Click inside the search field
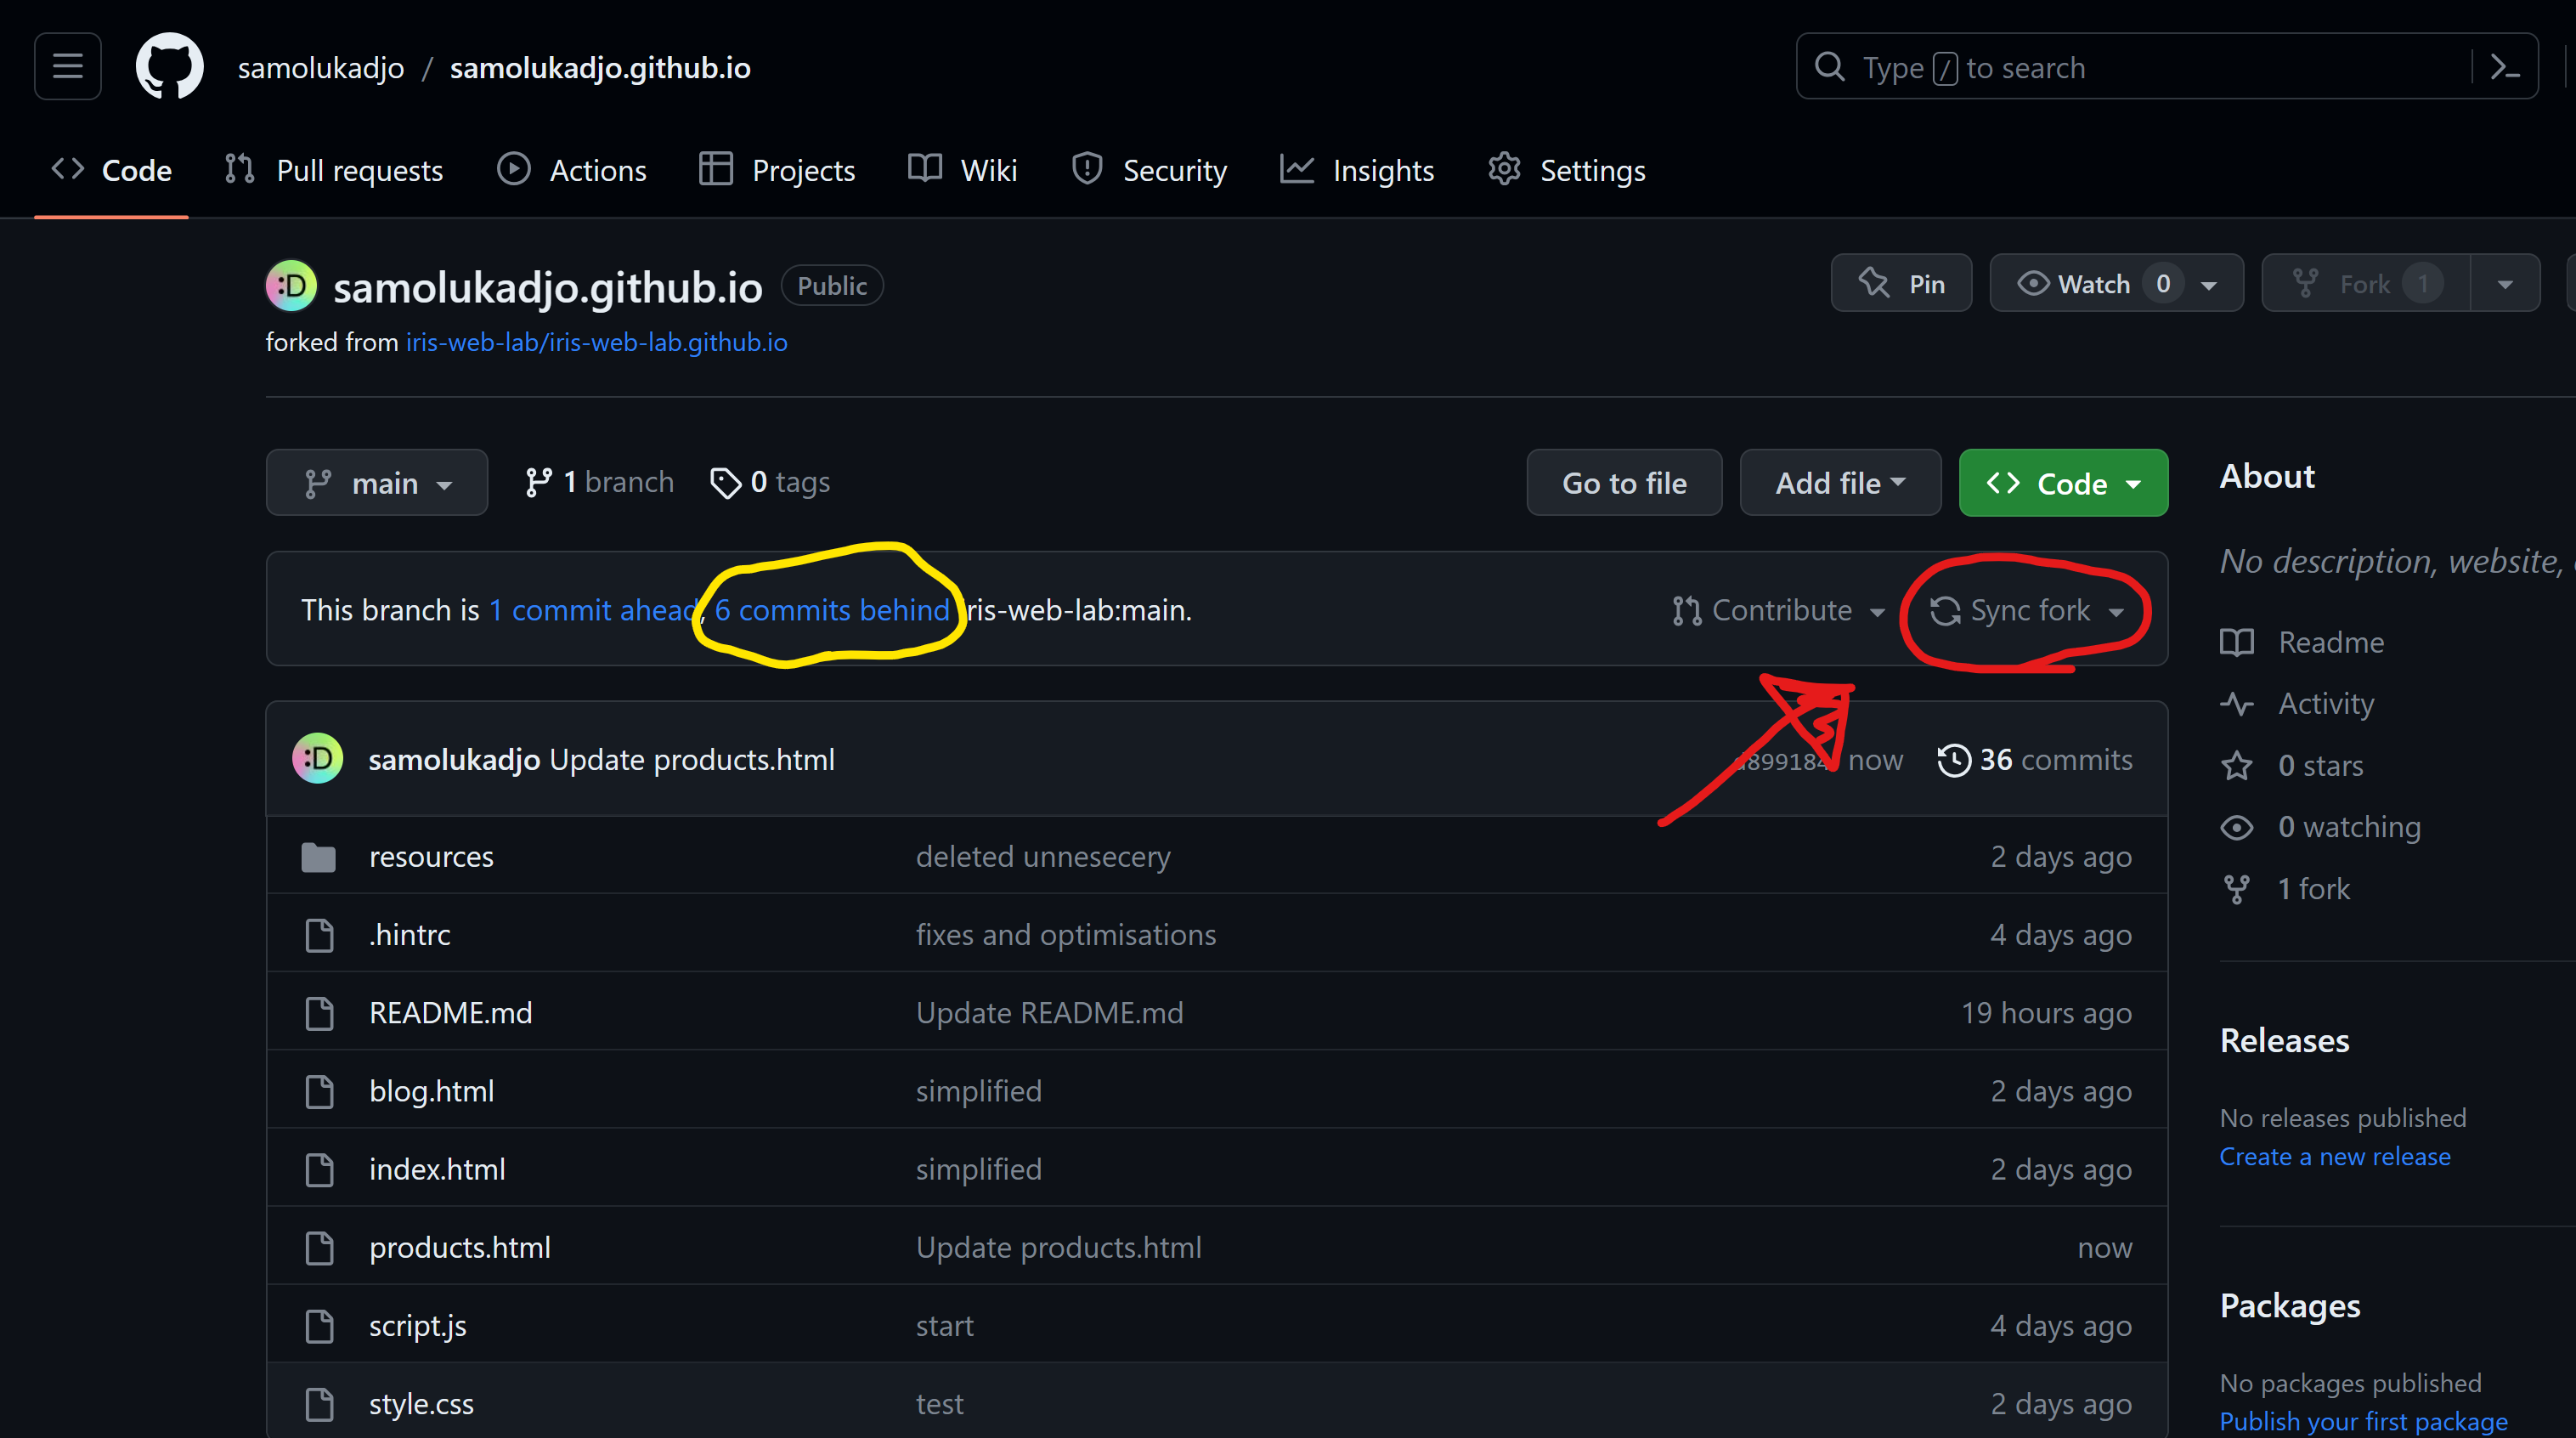The height and width of the screenshot is (1438, 2576). [2100, 66]
